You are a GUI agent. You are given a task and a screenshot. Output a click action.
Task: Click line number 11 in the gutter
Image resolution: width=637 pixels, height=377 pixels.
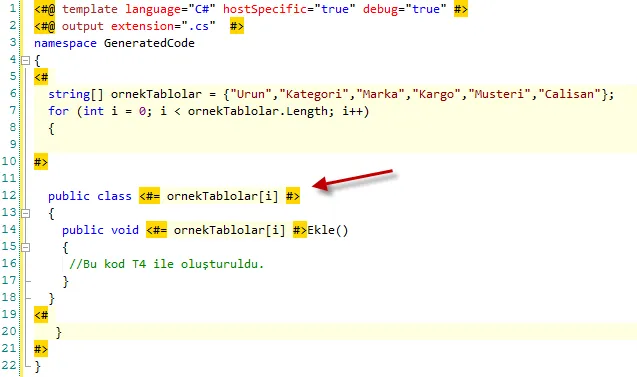(9, 179)
